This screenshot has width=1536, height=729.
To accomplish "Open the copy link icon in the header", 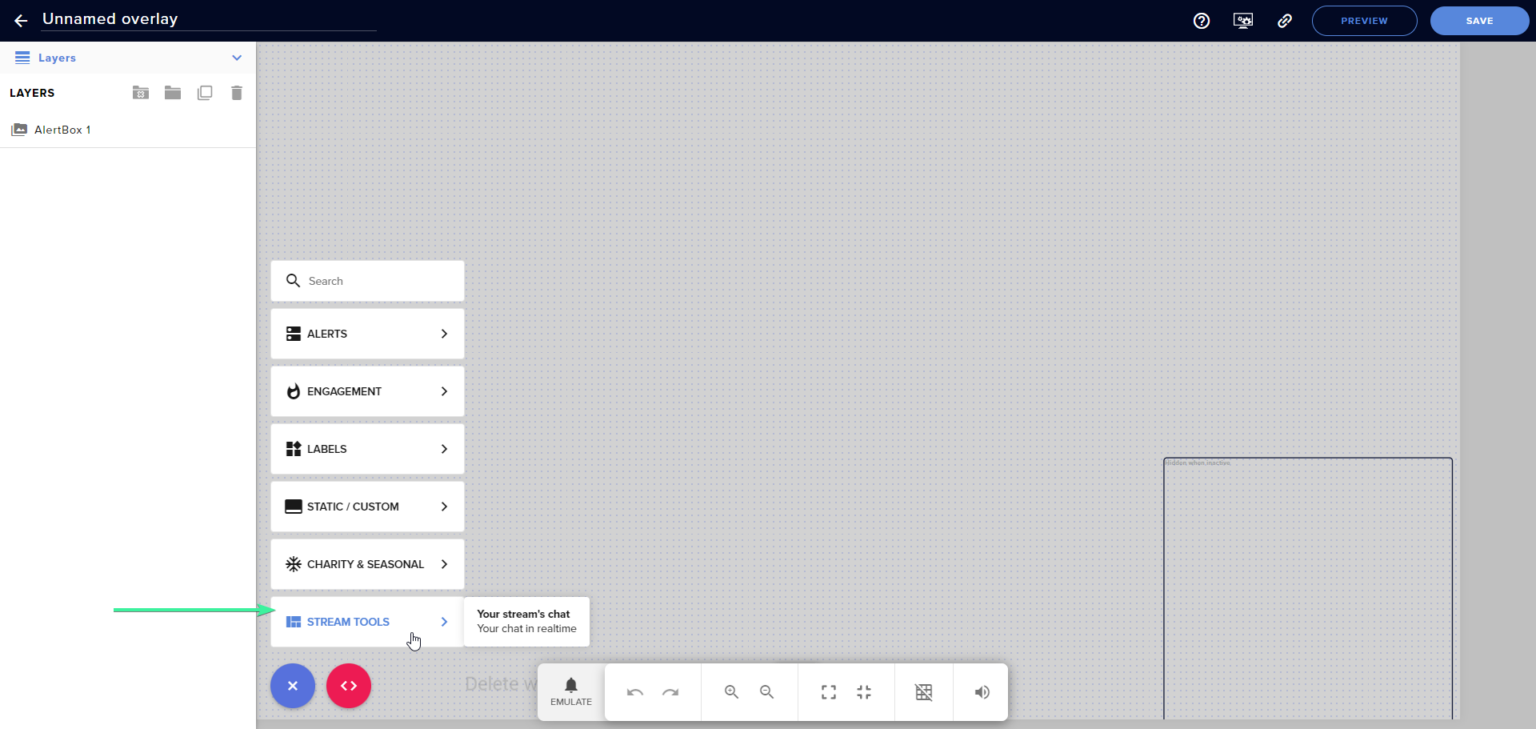I will pyautogui.click(x=1284, y=20).
